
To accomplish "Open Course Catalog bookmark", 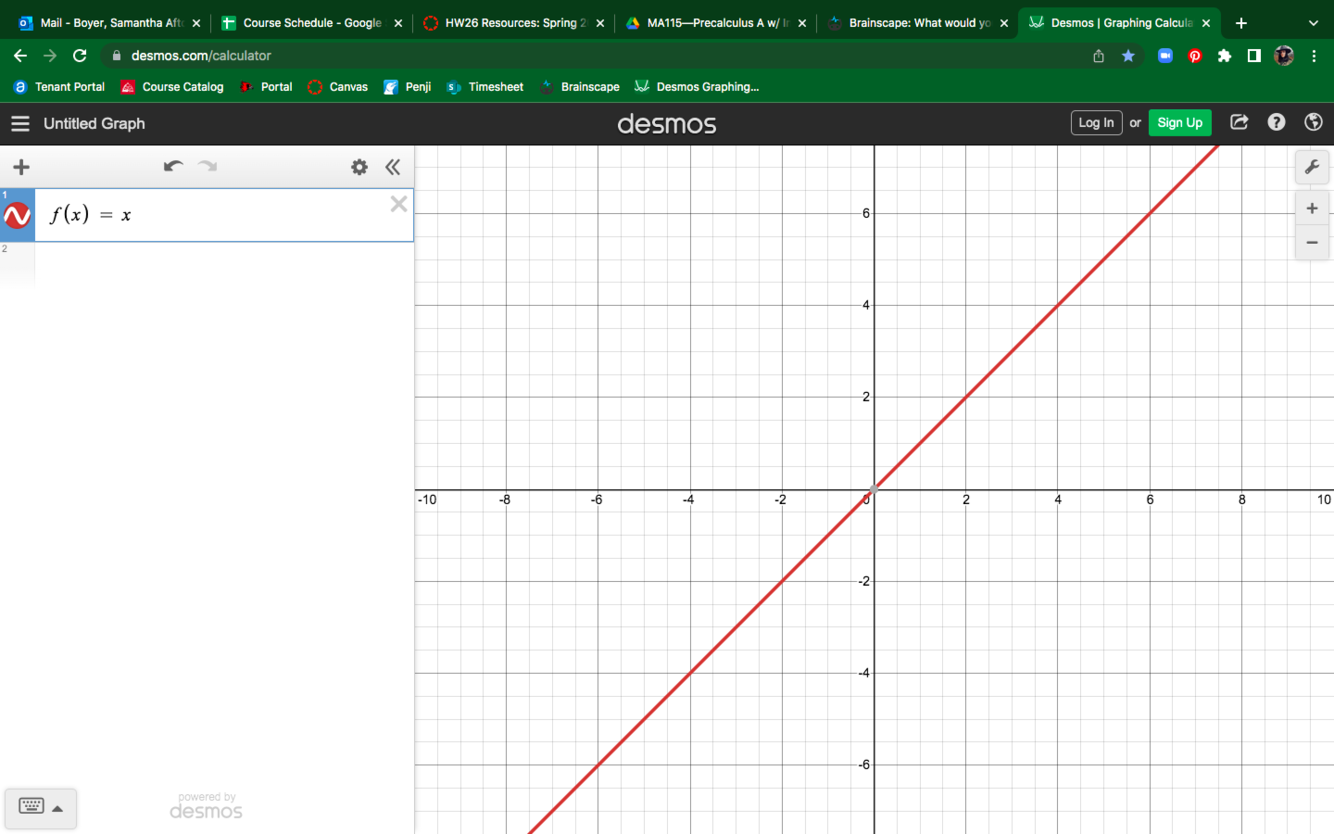I will 172,87.
